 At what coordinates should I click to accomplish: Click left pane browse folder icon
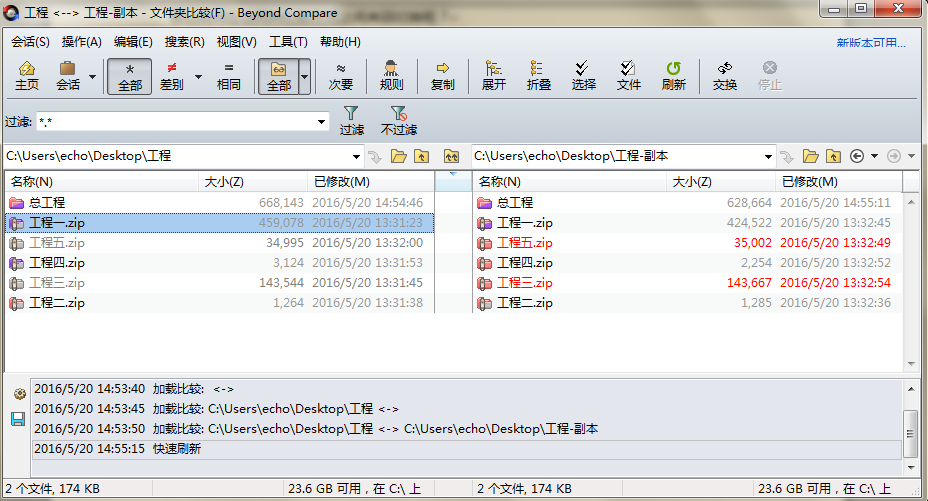click(399, 157)
